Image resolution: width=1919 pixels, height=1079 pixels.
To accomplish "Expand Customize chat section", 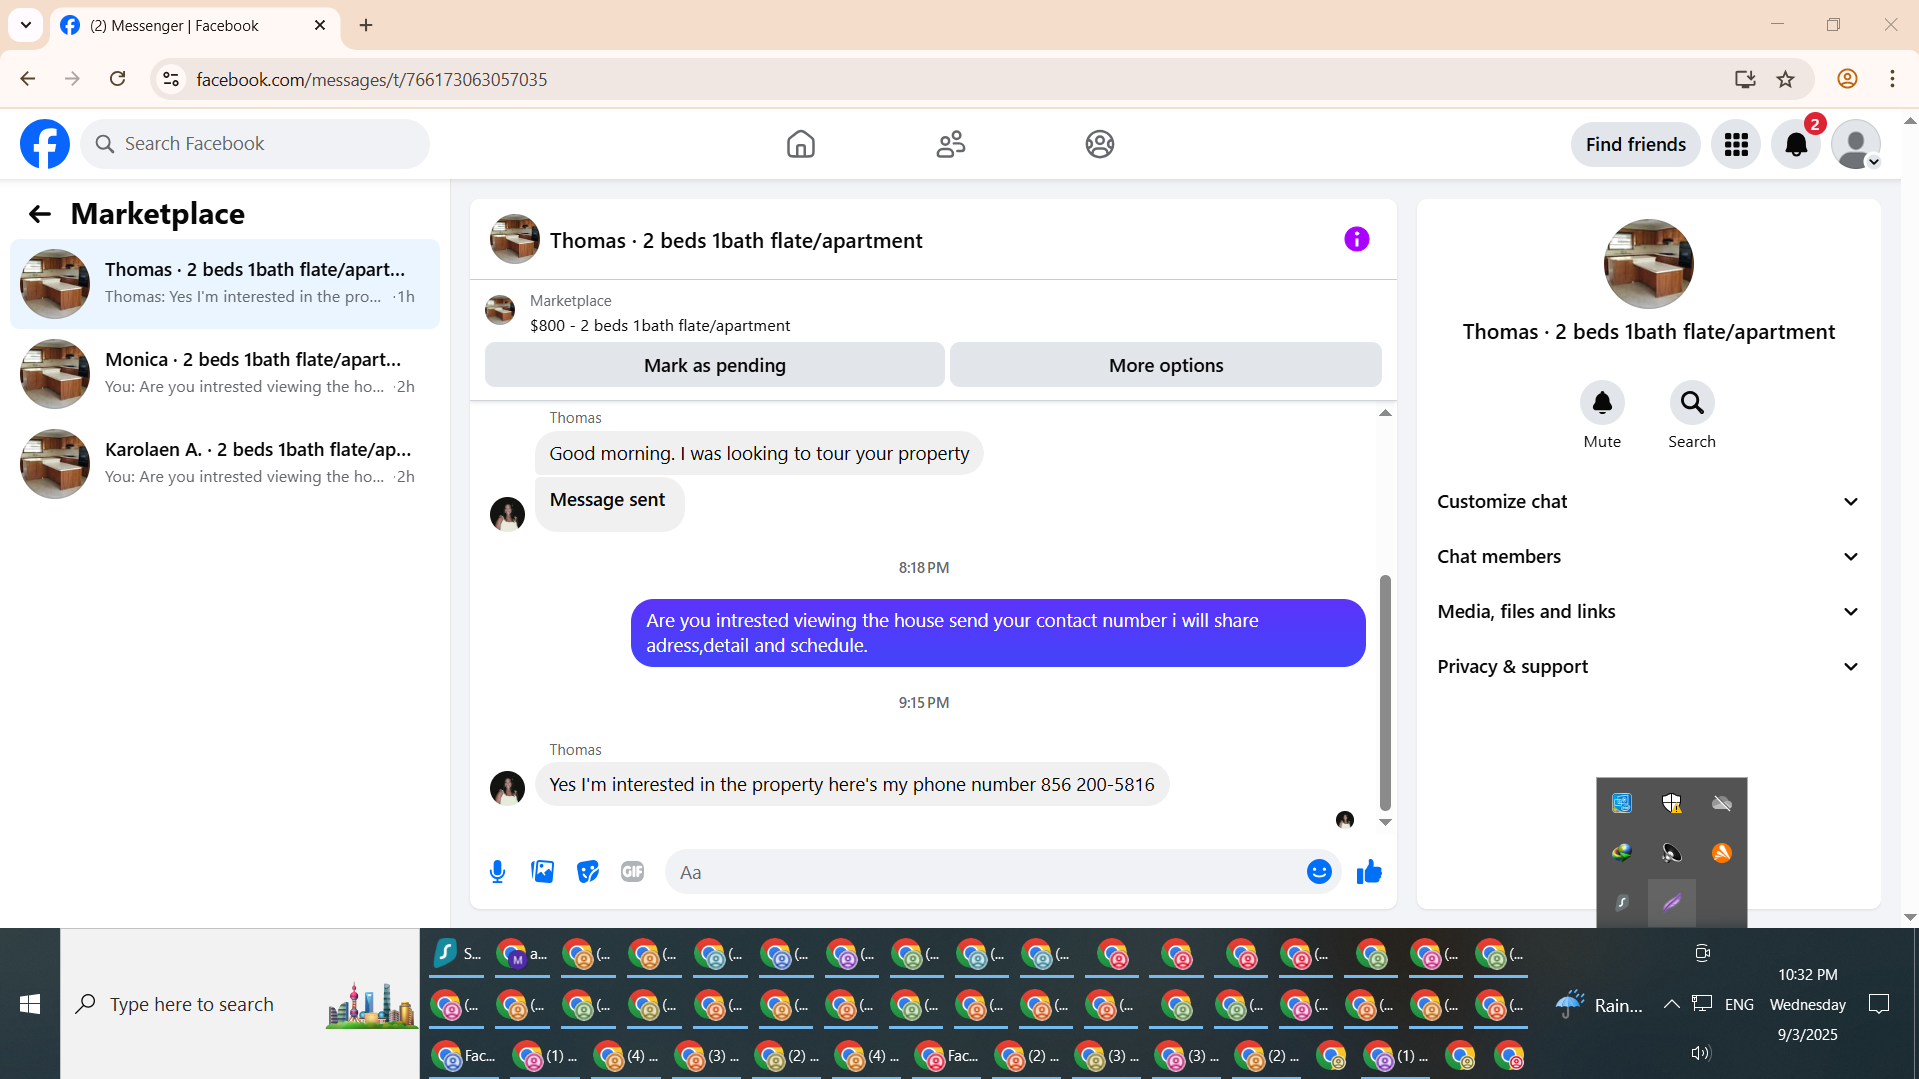I will coord(1648,502).
